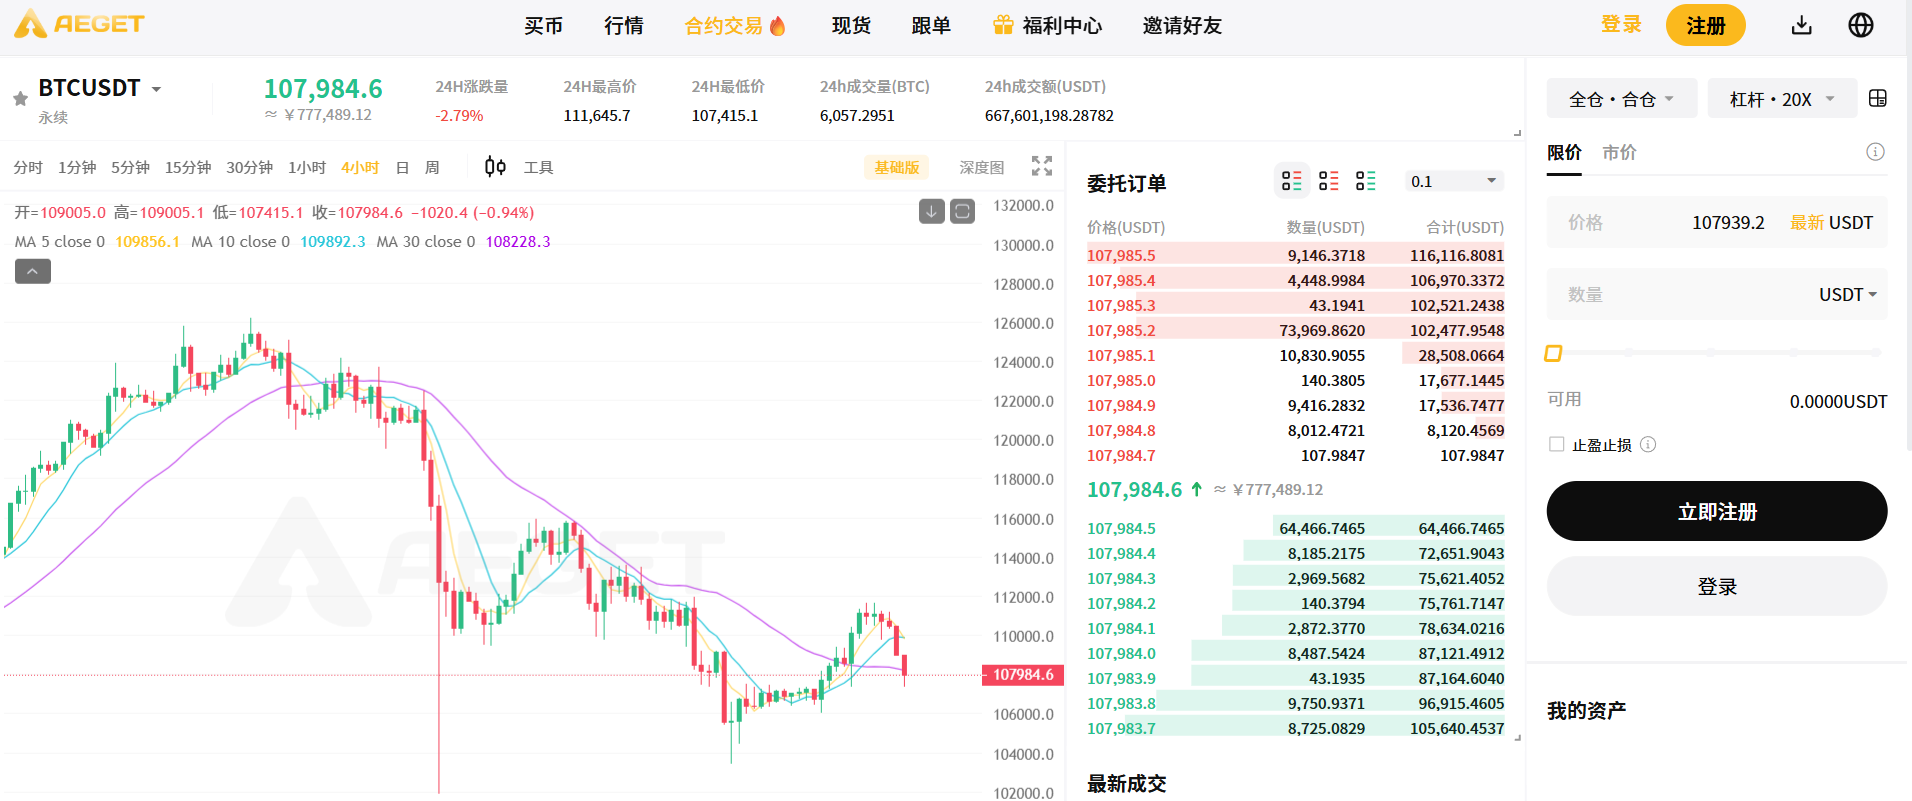Screen dimensions: 1912x801
Task: Open the BTCUSDT pair selector dropdown
Action: [156, 89]
